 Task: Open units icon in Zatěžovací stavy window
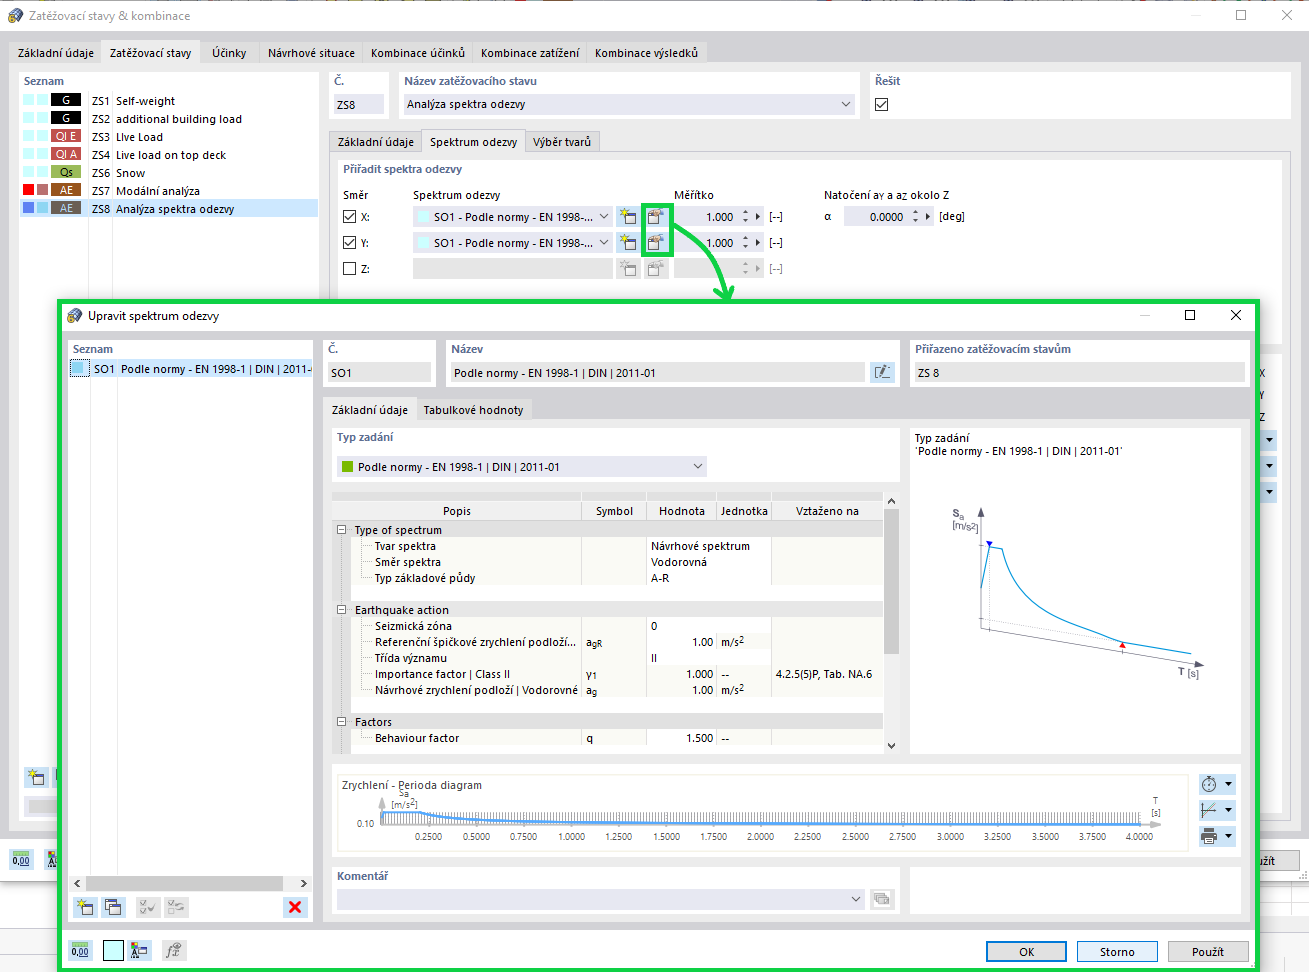coord(21,860)
